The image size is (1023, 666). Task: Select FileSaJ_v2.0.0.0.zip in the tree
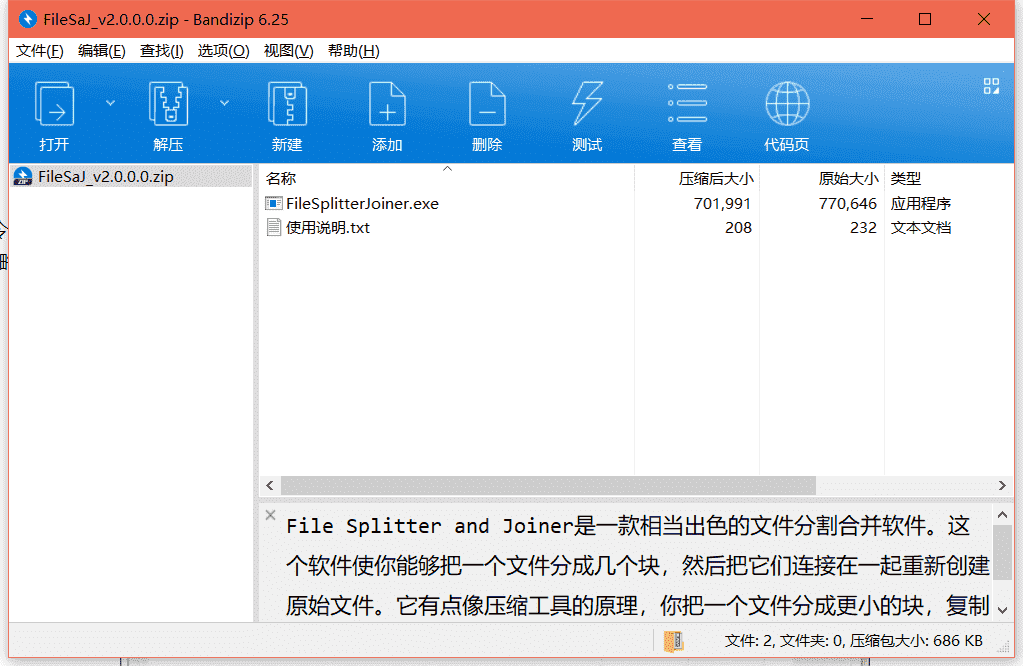pos(131,177)
